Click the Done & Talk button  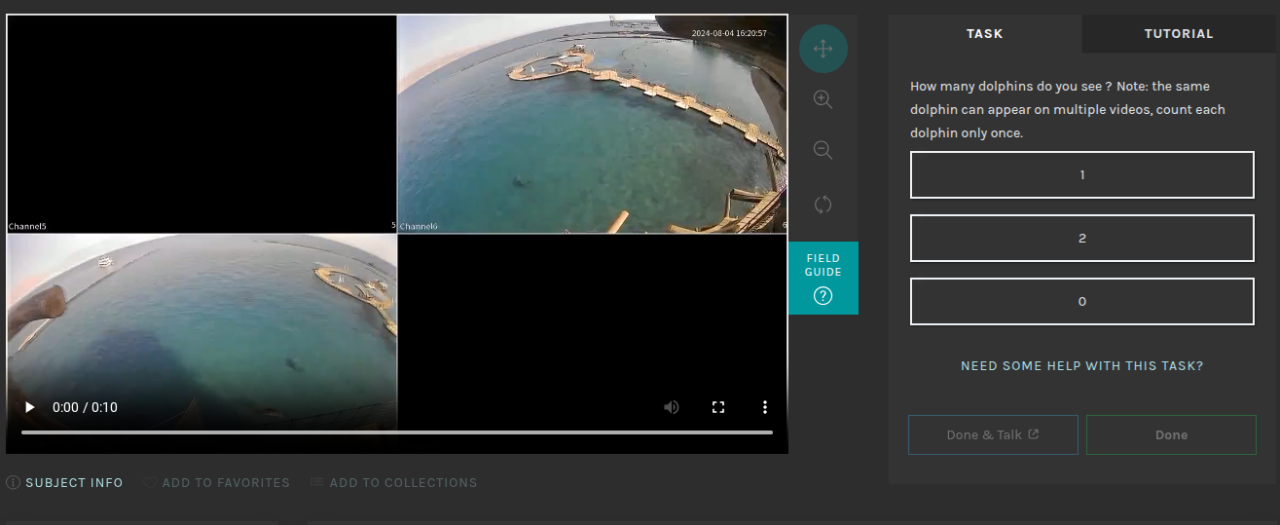(x=993, y=435)
